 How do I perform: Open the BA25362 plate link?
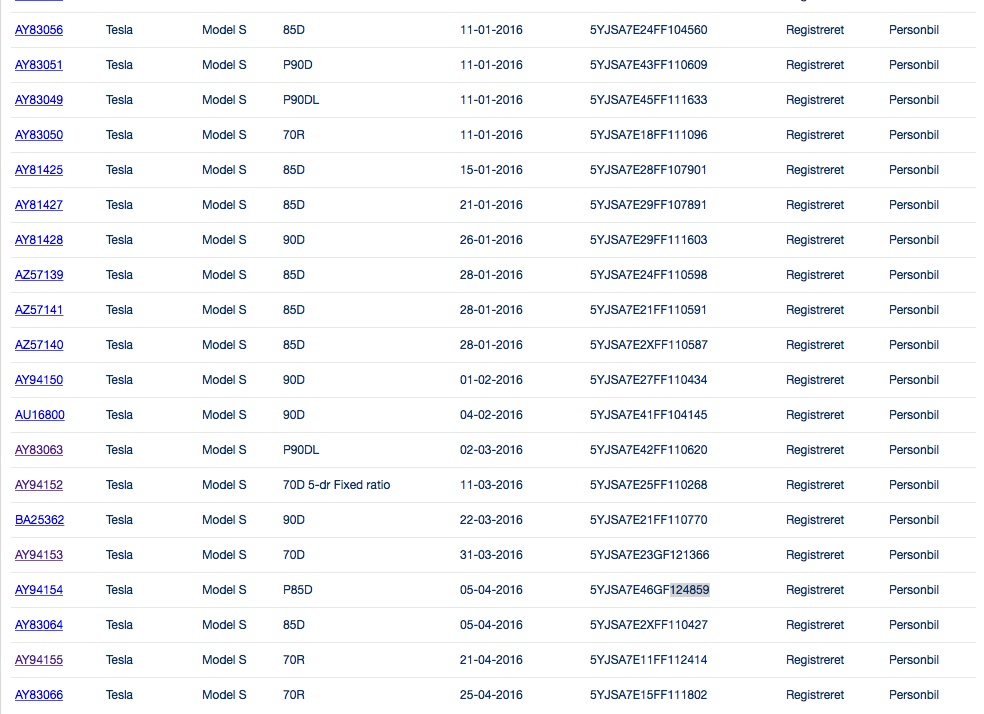[x=40, y=520]
